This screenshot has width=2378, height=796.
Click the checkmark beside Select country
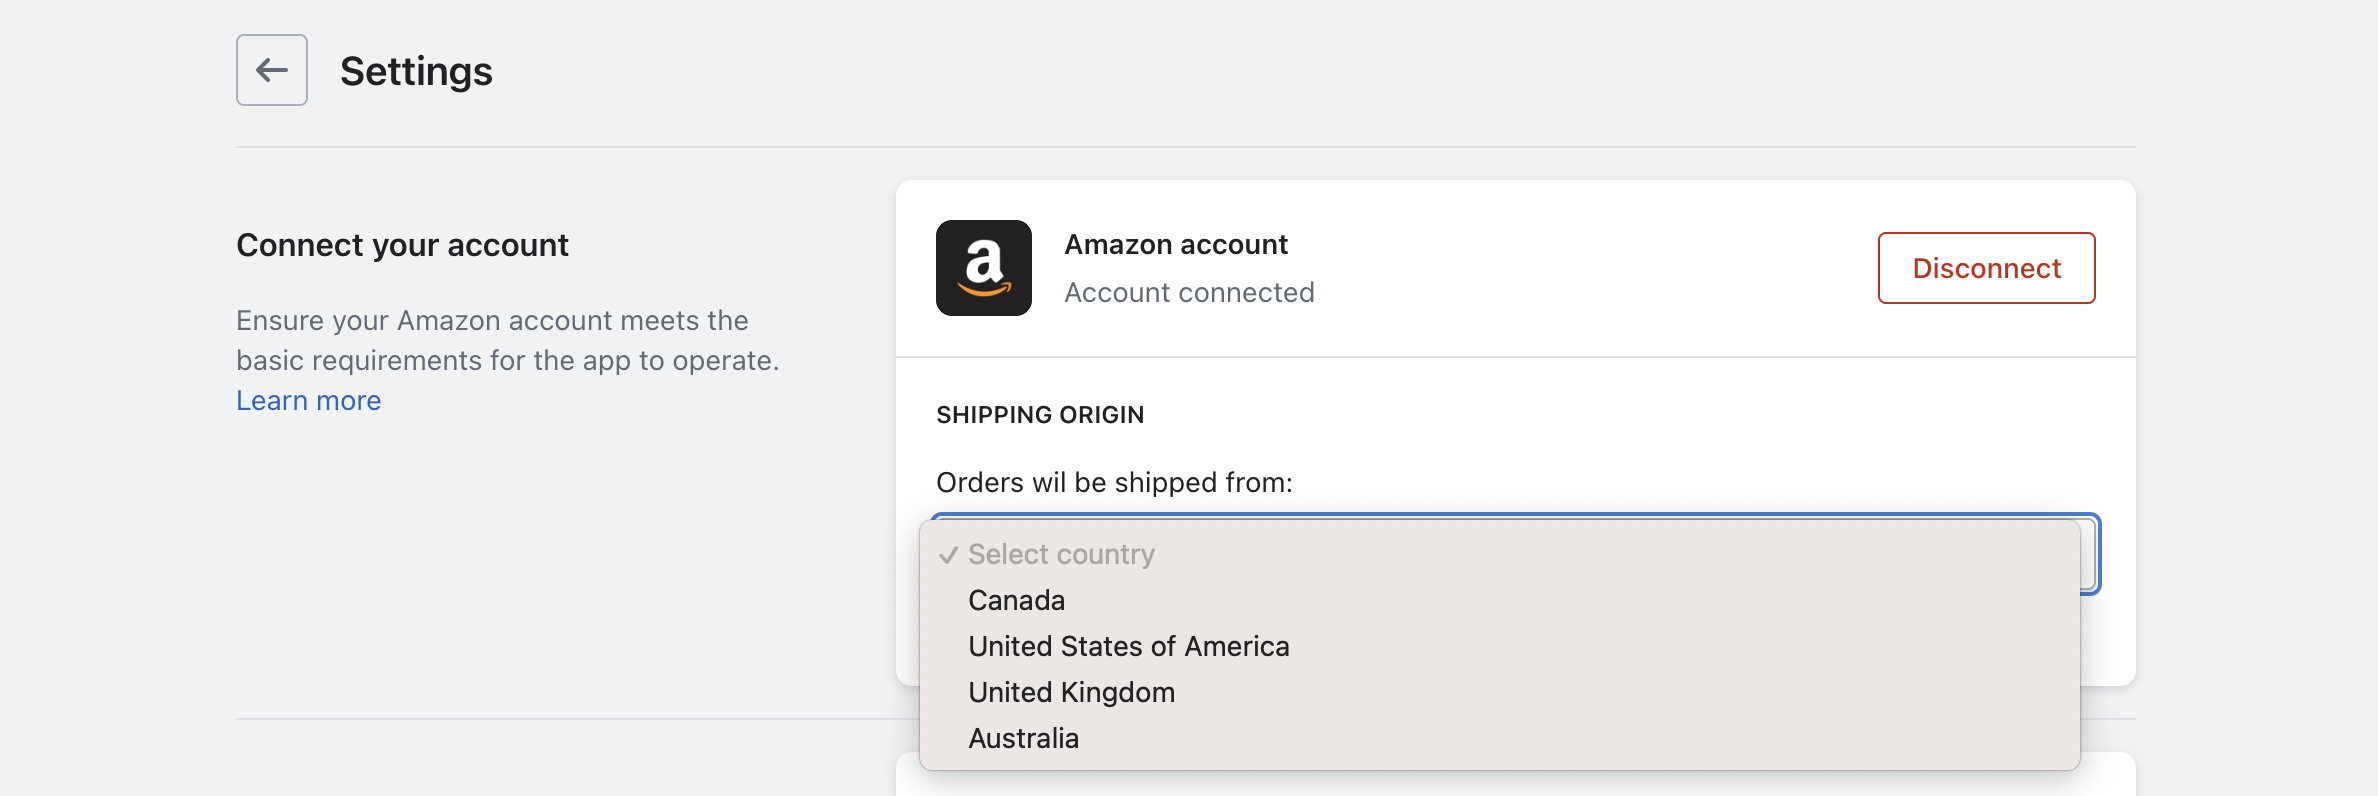948,555
